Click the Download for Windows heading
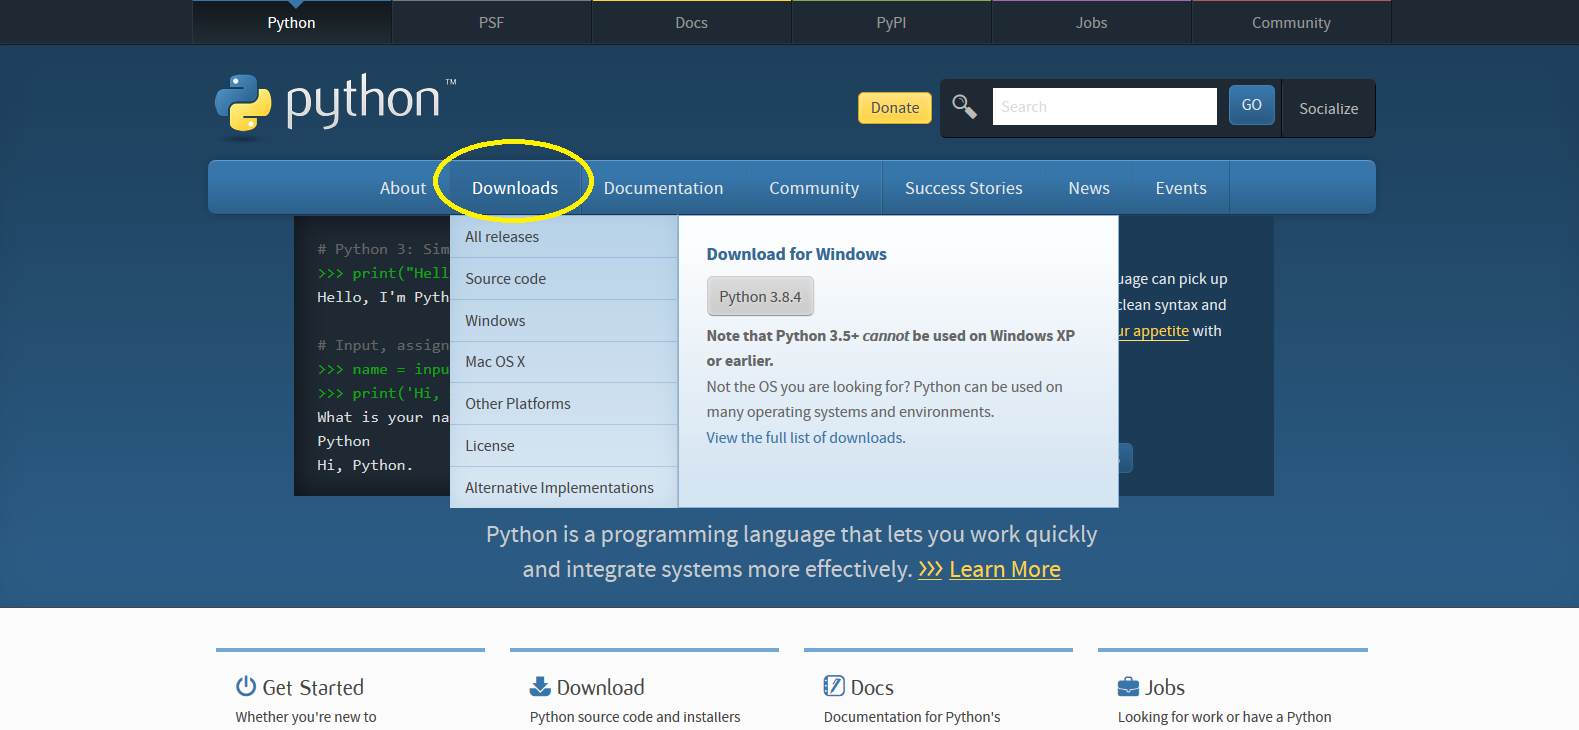1579x730 pixels. click(x=797, y=254)
